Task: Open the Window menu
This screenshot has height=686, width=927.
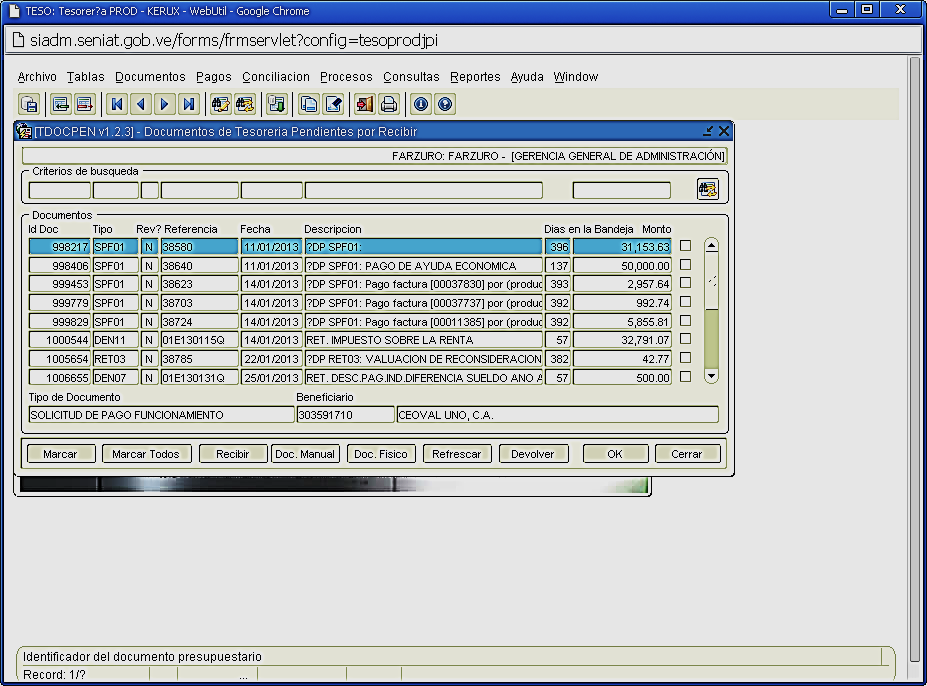Action: coord(575,77)
